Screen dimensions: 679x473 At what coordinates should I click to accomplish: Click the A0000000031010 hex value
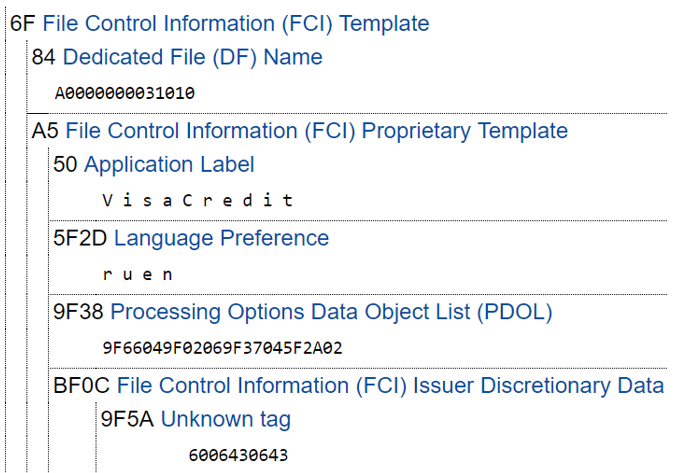pyautogui.click(x=125, y=94)
